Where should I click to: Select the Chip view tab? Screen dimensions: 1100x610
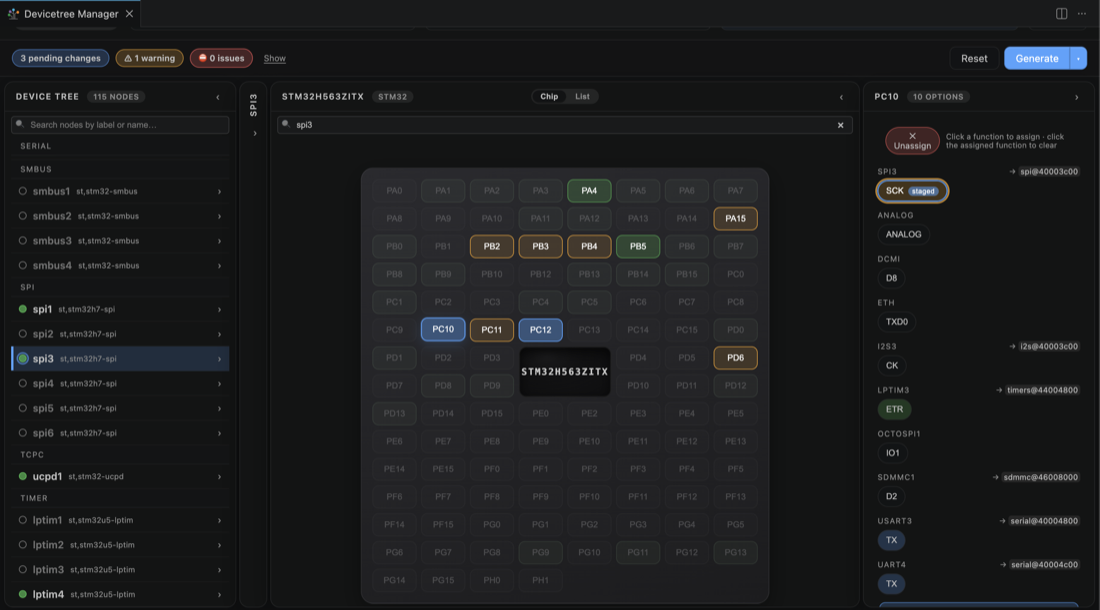point(549,97)
